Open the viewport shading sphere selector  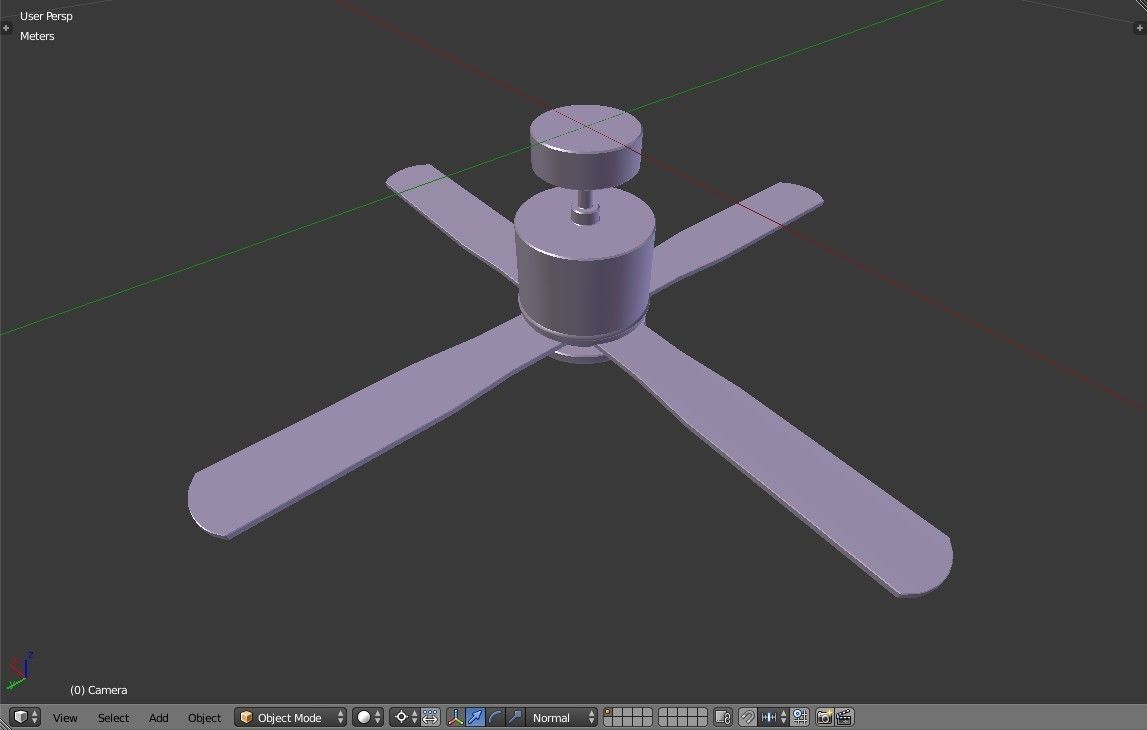click(367, 717)
